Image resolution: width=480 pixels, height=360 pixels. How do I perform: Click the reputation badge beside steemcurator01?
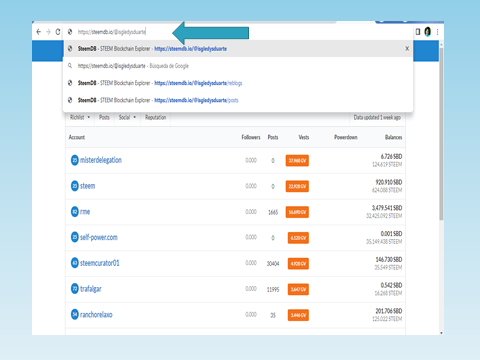pos(75,263)
